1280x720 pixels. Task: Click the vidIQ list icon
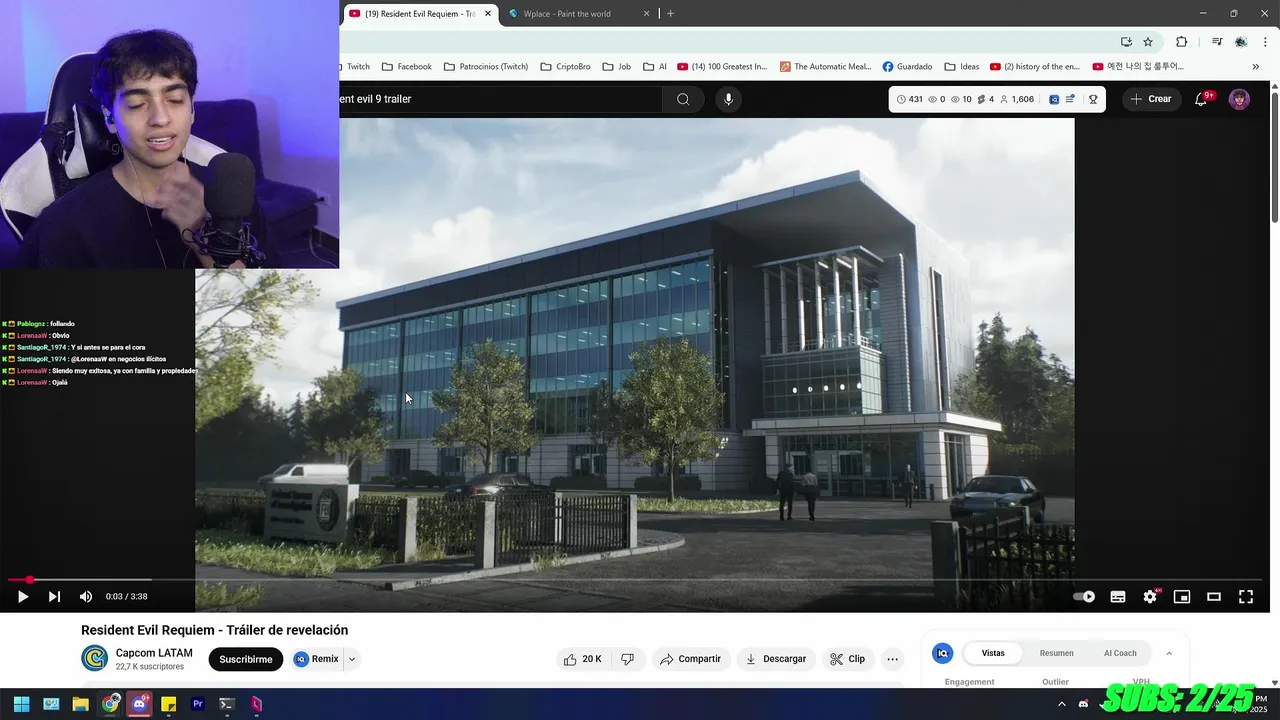pyautogui.click(x=1070, y=99)
